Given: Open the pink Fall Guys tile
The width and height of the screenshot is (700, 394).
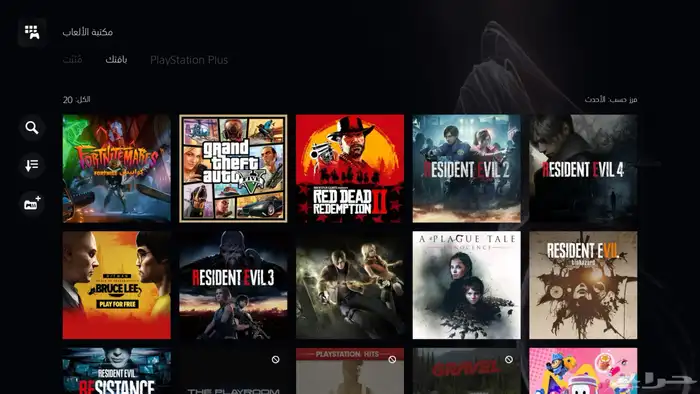Looking at the screenshot, I should click(x=583, y=371).
